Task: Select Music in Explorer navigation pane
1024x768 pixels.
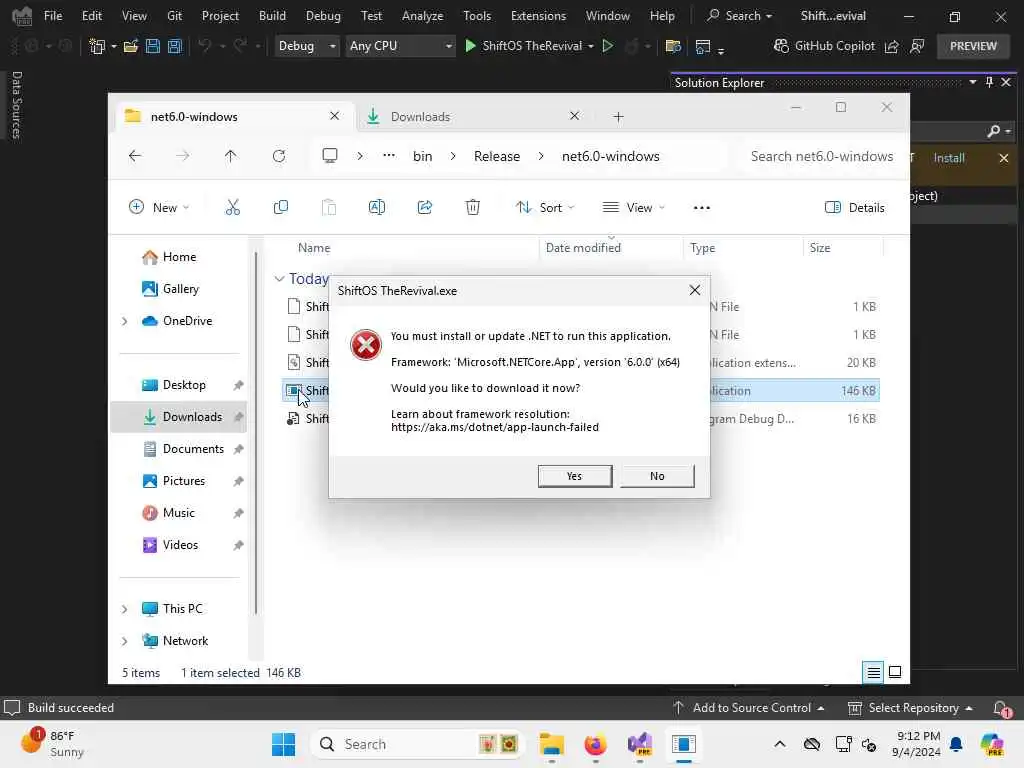Action: click(x=178, y=513)
